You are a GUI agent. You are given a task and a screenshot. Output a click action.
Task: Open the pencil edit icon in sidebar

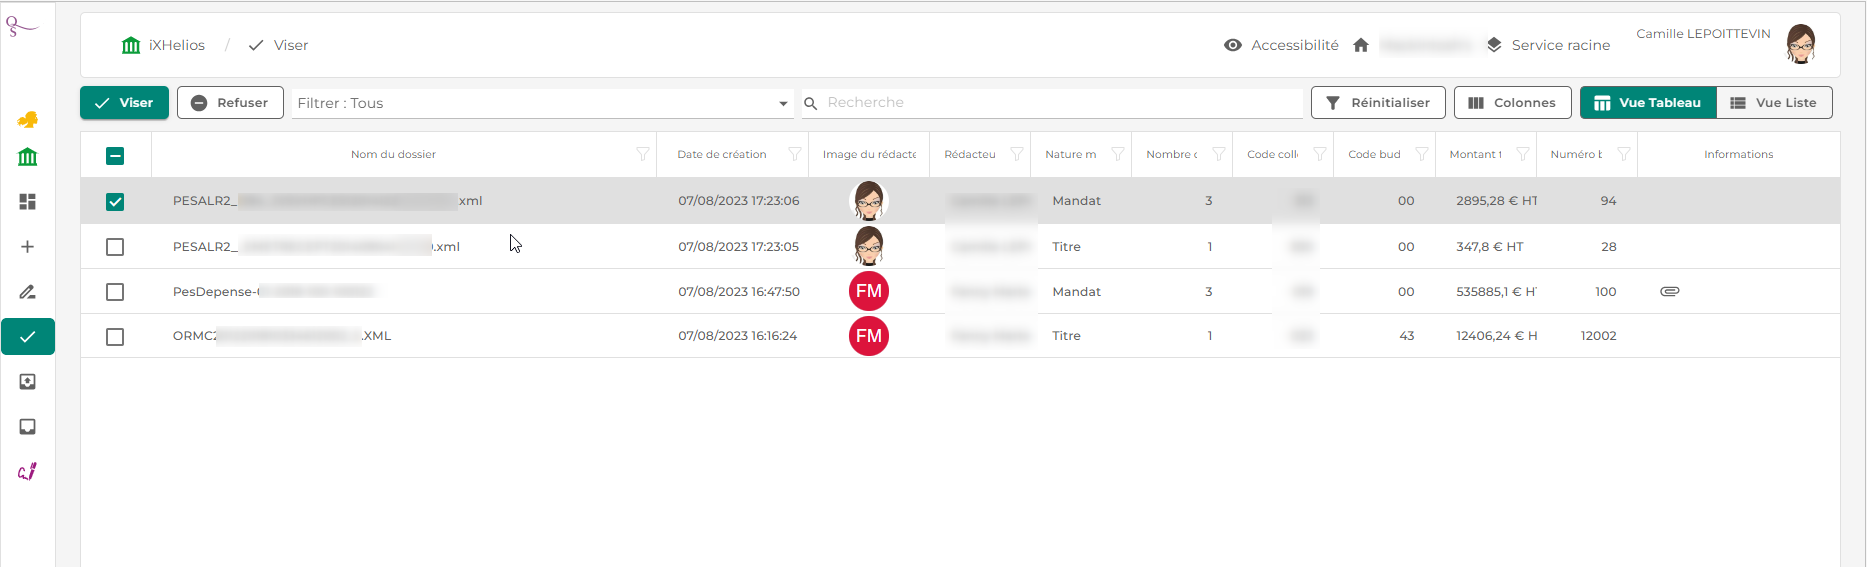tap(28, 292)
